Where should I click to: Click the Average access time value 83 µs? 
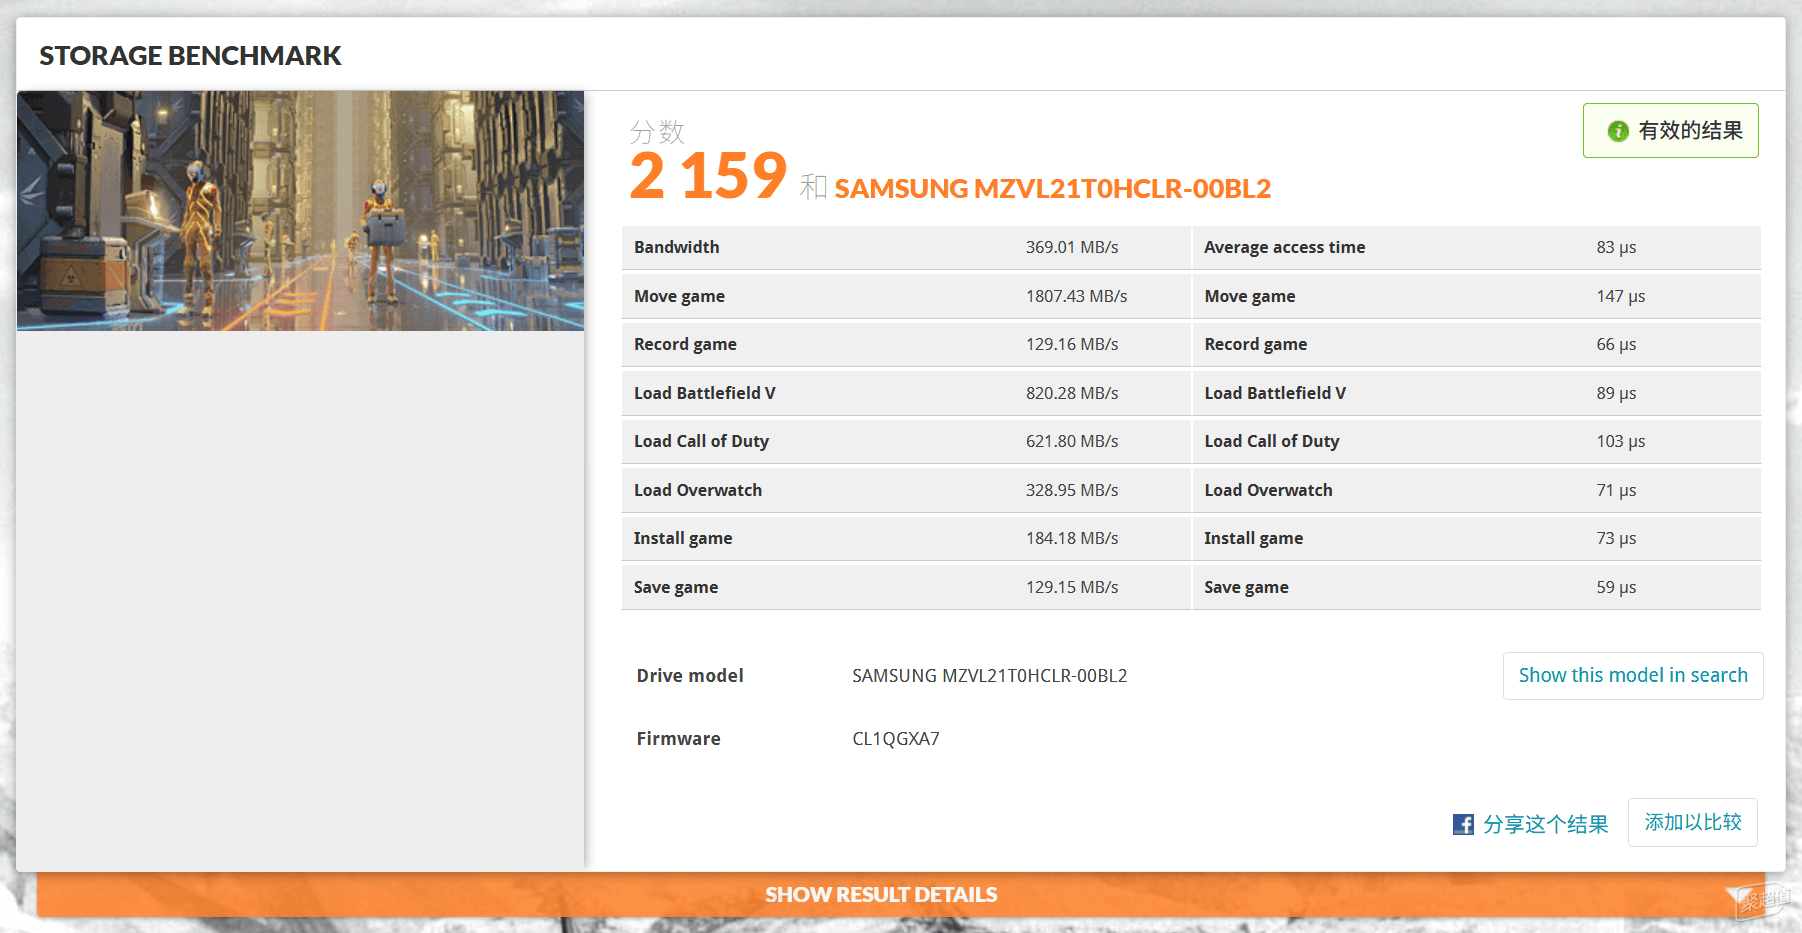click(1616, 247)
